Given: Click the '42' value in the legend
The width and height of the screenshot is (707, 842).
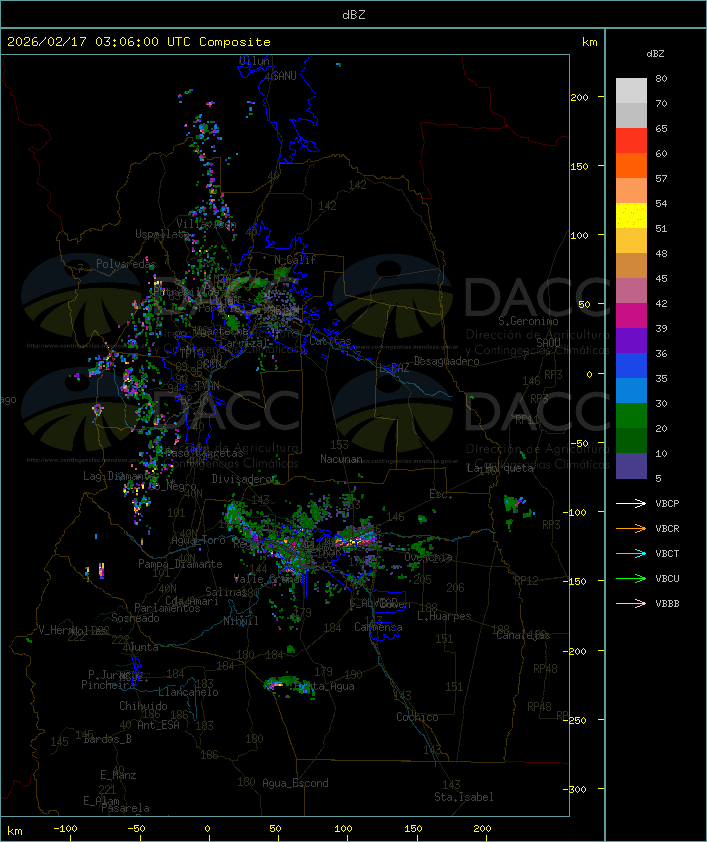Looking at the screenshot, I should (x=661, y=303).
